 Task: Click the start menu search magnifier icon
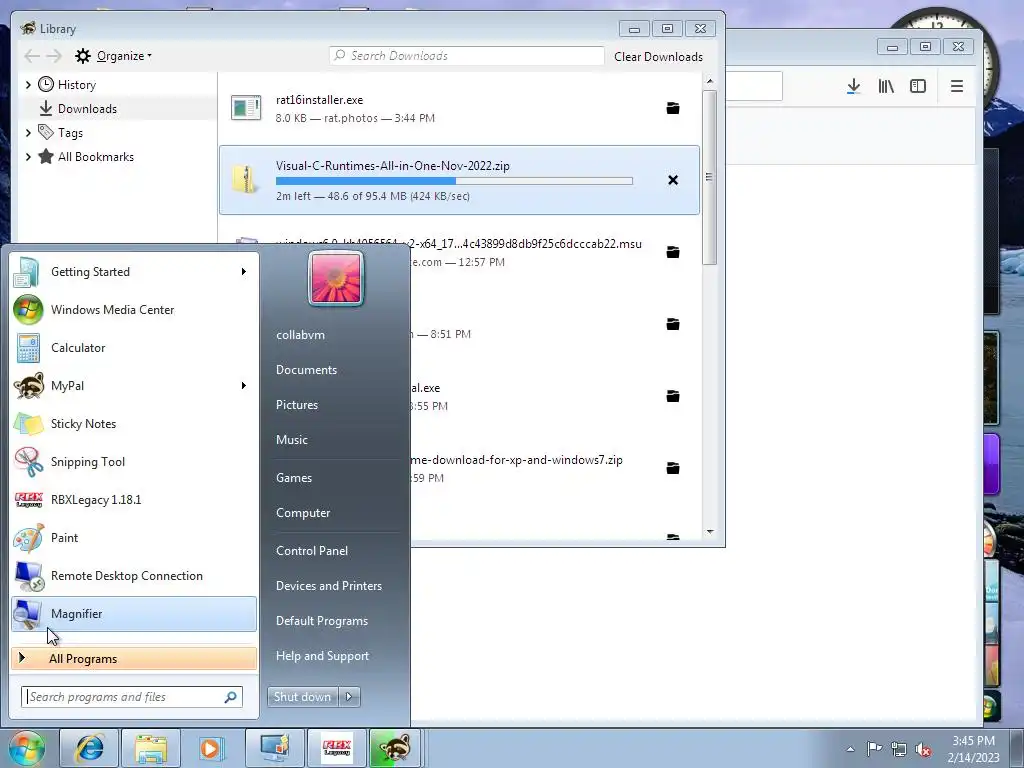(x=231, y=697)
